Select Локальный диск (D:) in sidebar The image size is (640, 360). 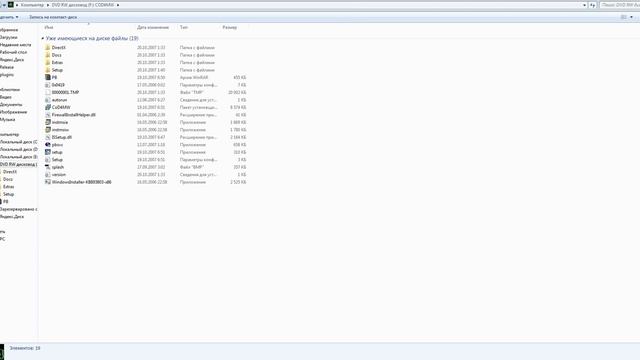[x=19, y=149]
